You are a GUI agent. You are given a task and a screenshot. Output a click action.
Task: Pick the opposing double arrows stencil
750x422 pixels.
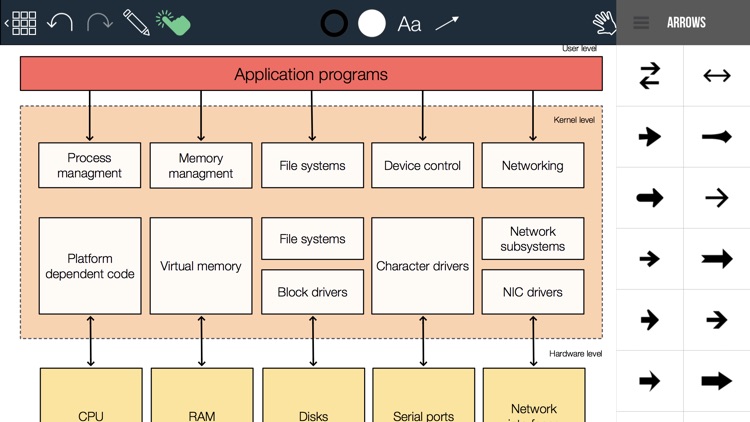[x=650, y=76]
